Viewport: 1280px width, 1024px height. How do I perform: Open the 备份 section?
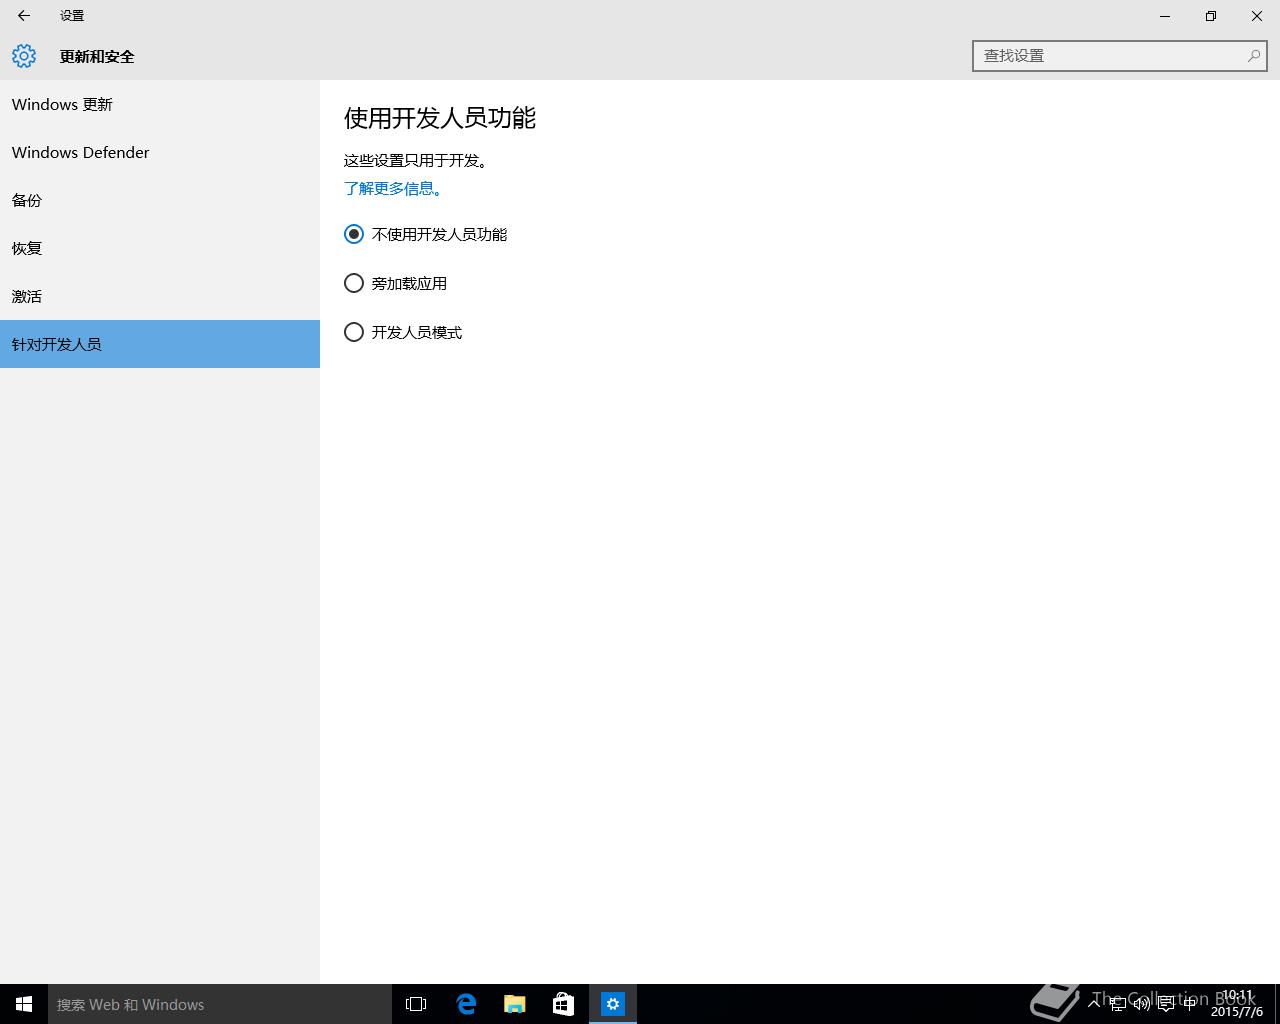(160, 200)
